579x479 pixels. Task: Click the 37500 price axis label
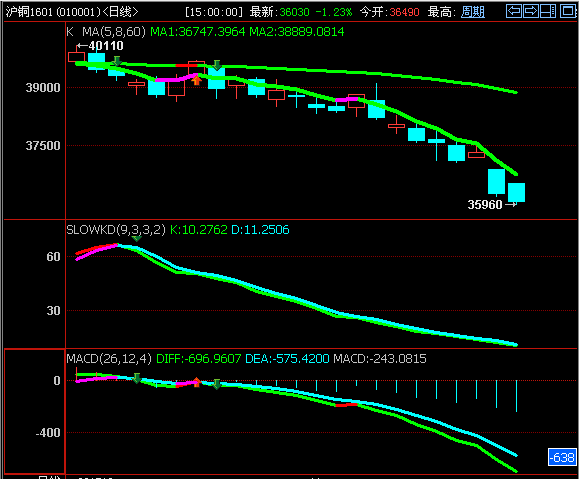[43, 146]
